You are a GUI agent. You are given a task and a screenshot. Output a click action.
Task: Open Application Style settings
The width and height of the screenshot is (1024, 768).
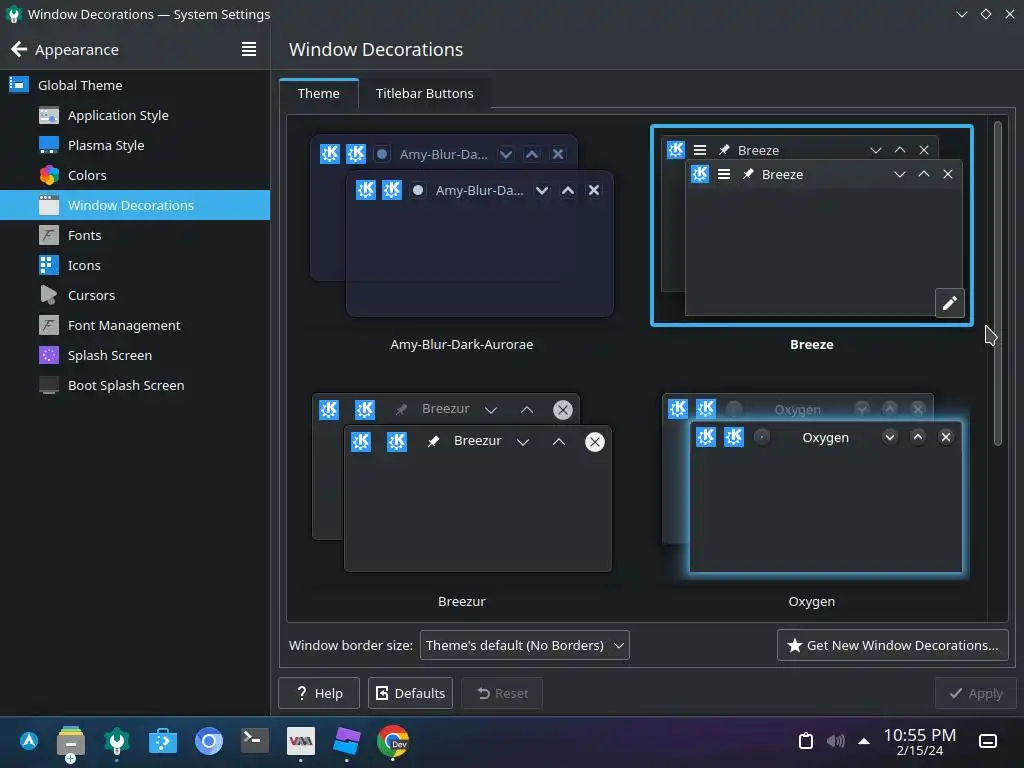coord(135,115)
